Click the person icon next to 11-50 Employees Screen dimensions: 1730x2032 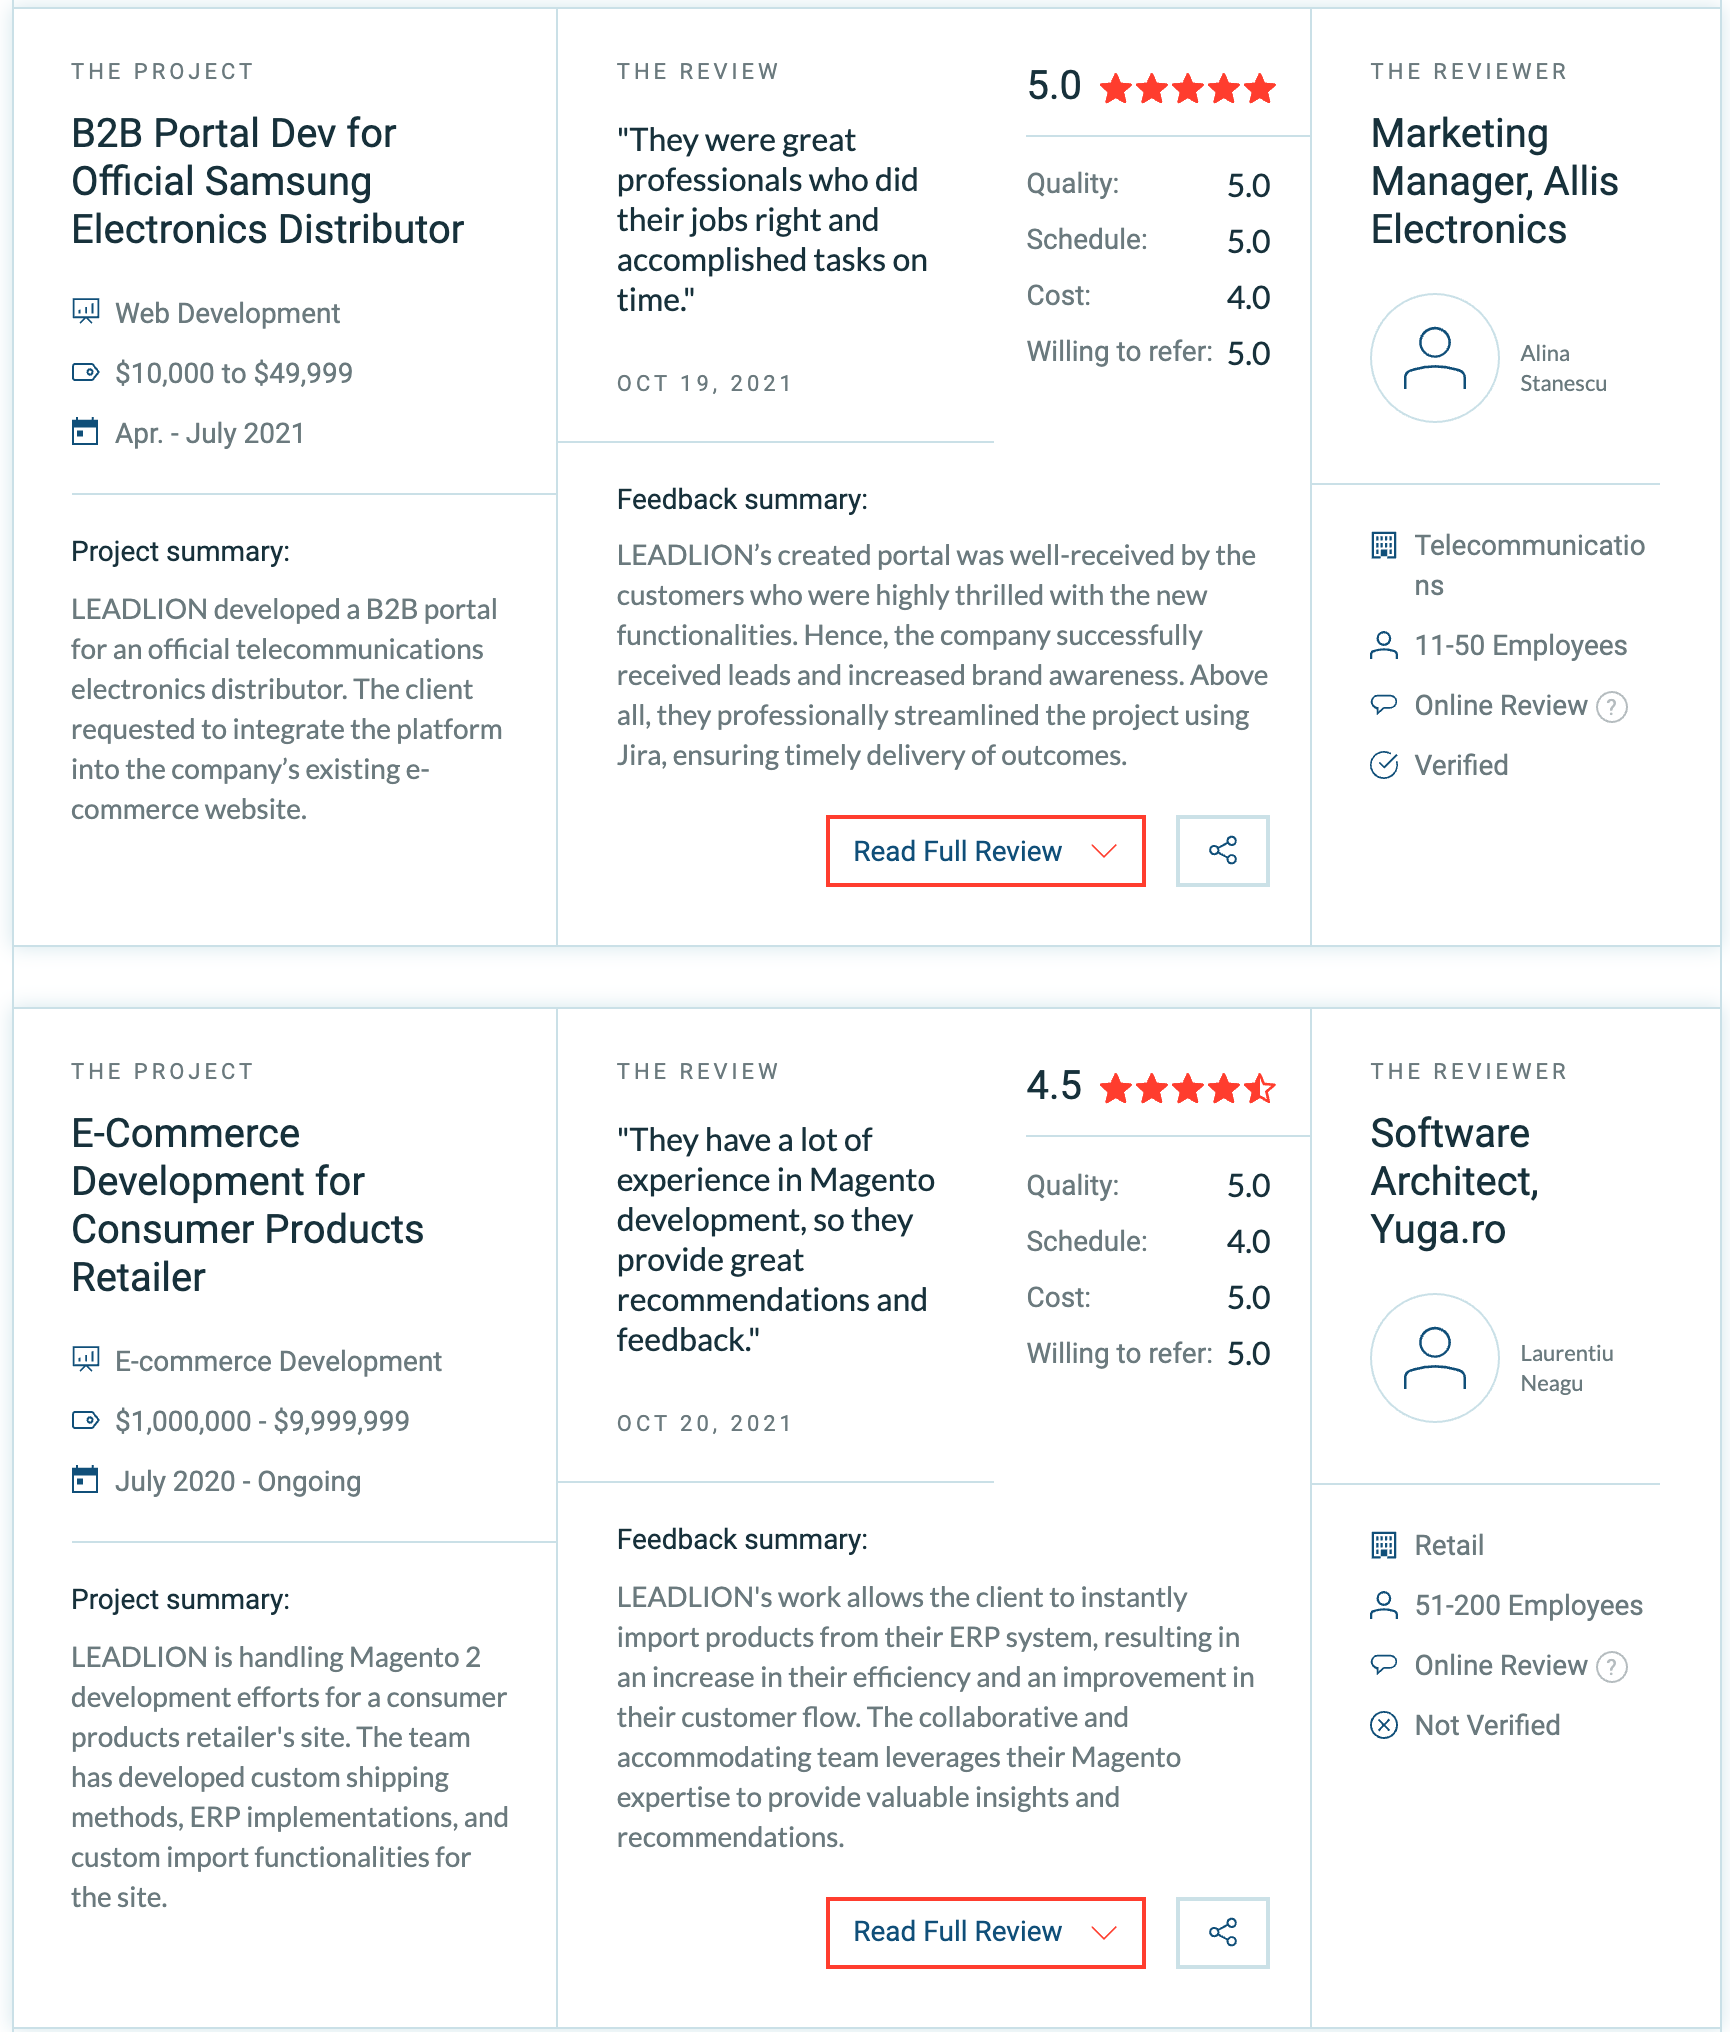click(x=1384, y=645)
